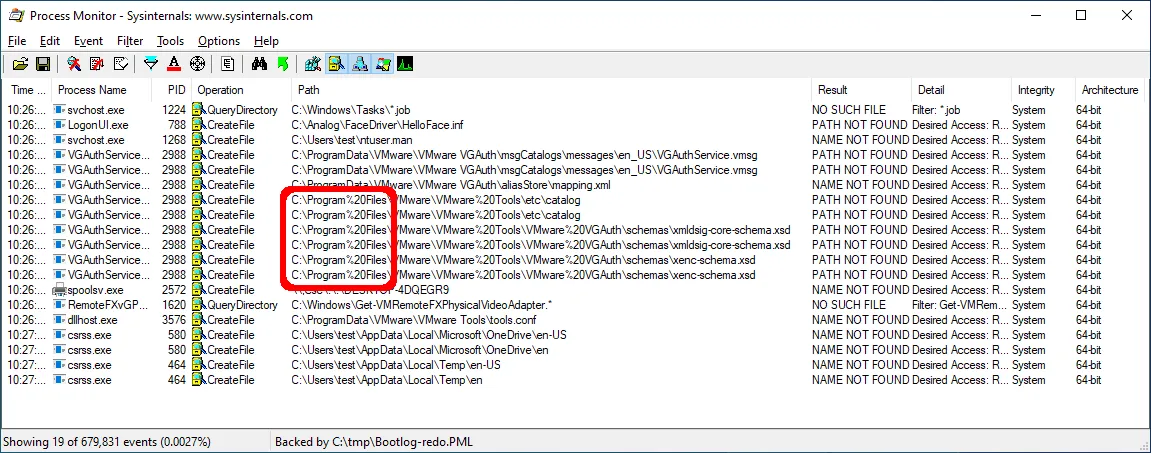Click the VMware Tools\tools.conf path
This screenshot has height=453, width=1151.
[413, 320]
